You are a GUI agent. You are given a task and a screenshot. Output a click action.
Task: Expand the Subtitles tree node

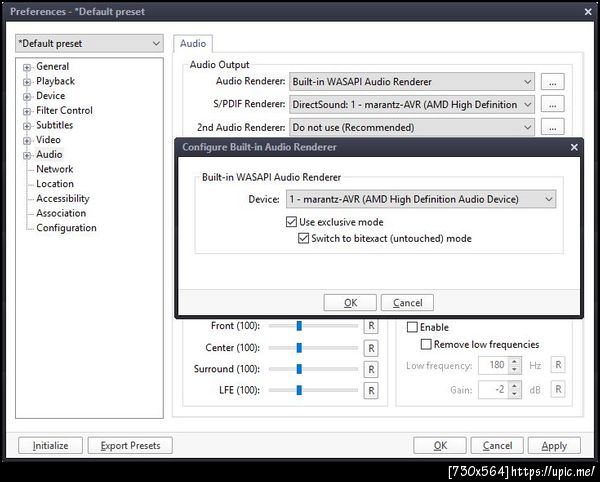pos(27,126)
